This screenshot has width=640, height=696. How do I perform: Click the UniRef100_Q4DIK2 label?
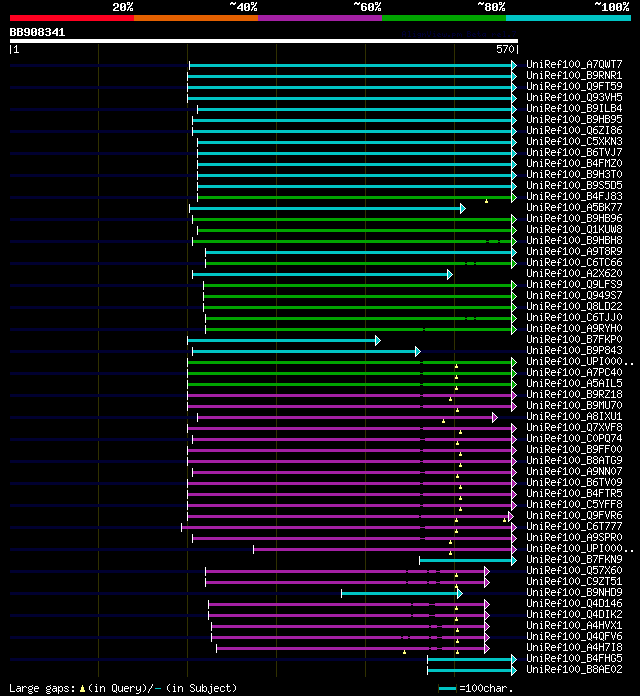point(574,614)
